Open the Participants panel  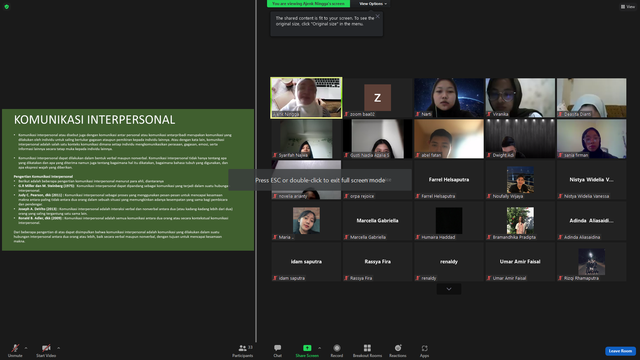coord(243,351)
